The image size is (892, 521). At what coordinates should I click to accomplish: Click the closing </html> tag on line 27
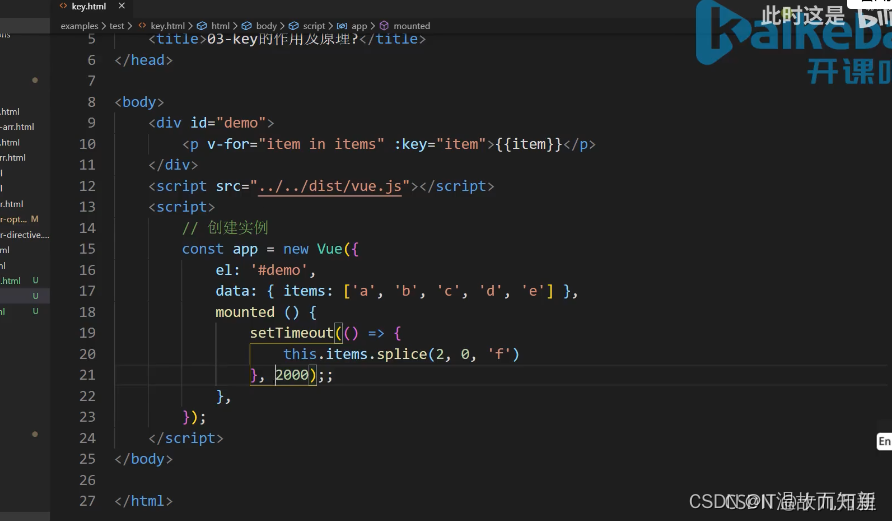point(143,501)
